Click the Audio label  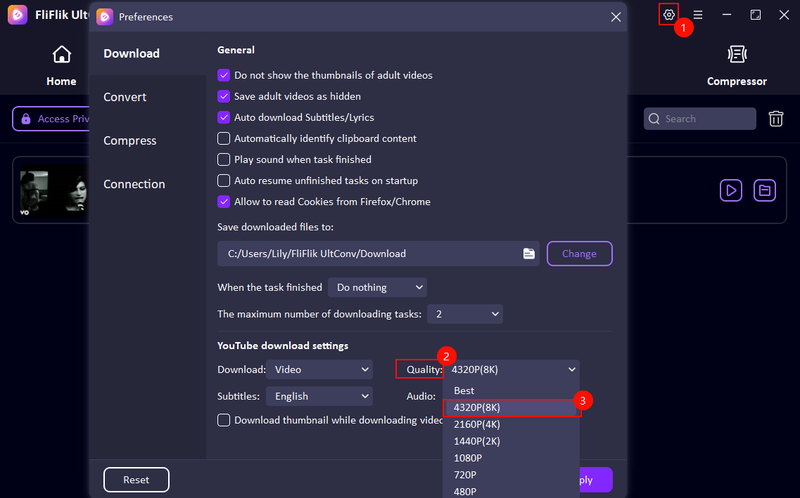(x=421, y=396)
